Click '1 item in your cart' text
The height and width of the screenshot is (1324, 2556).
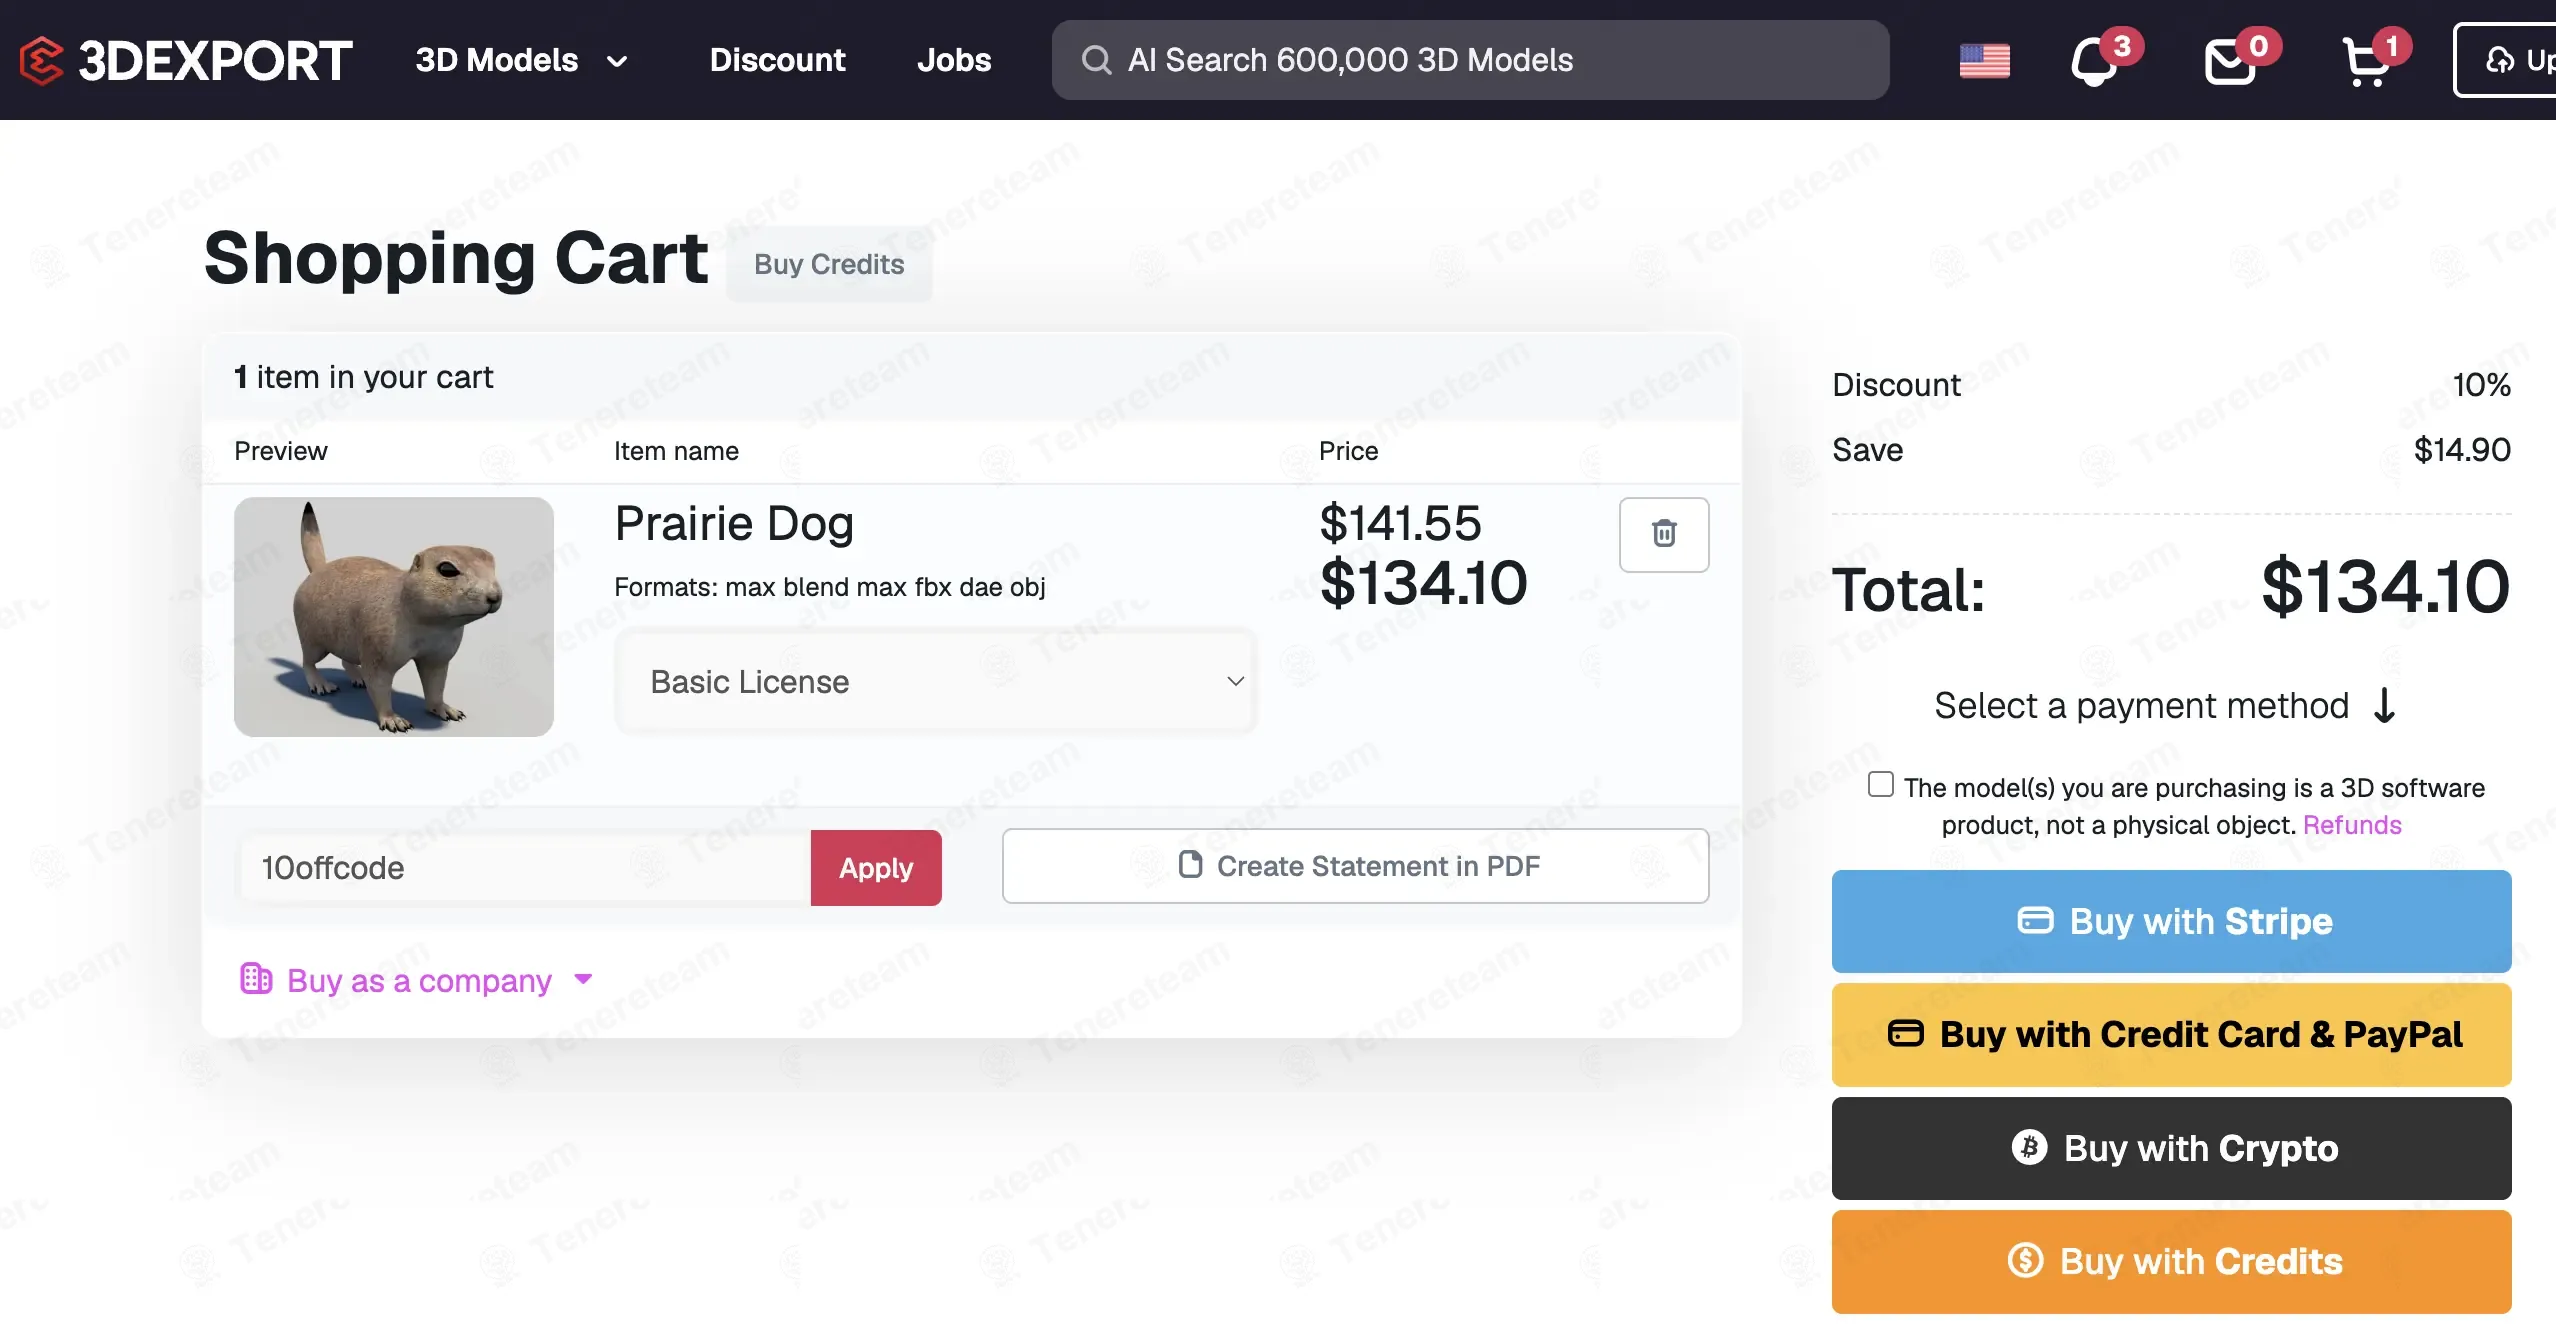click(364, 377)
